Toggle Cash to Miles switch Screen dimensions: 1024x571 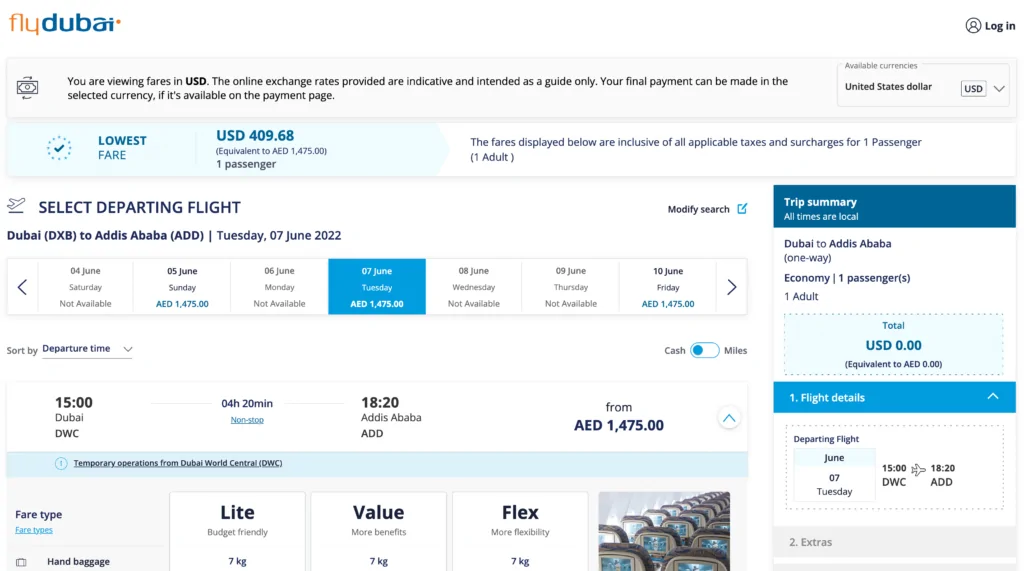(x=704, y=350)
